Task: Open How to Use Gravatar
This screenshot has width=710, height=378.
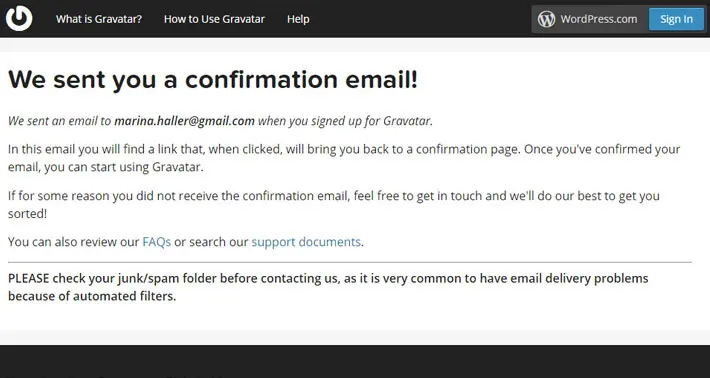Action: tap(214, 19)
